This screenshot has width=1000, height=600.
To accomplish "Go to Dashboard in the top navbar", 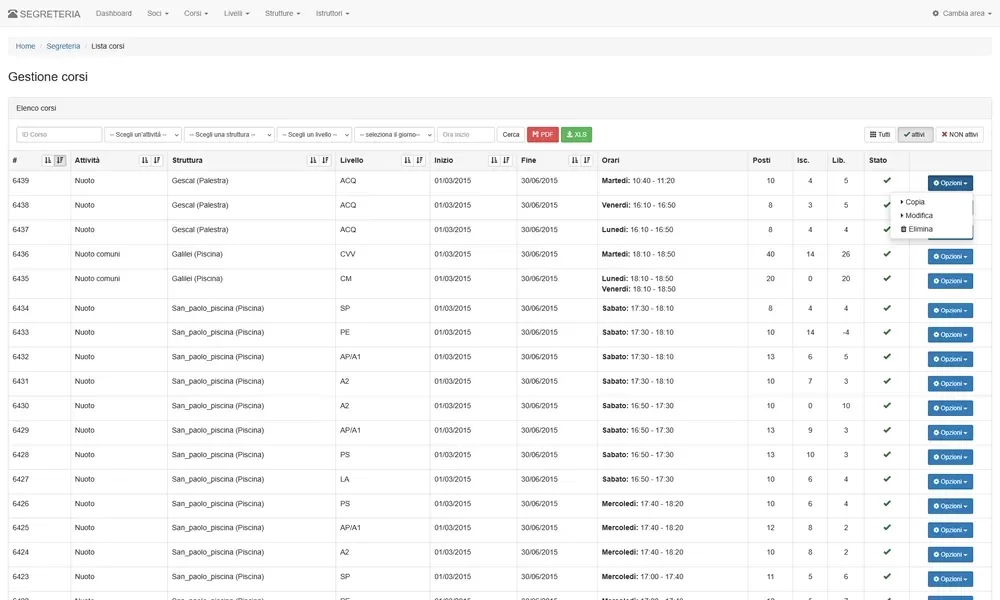I will [114, 13].
